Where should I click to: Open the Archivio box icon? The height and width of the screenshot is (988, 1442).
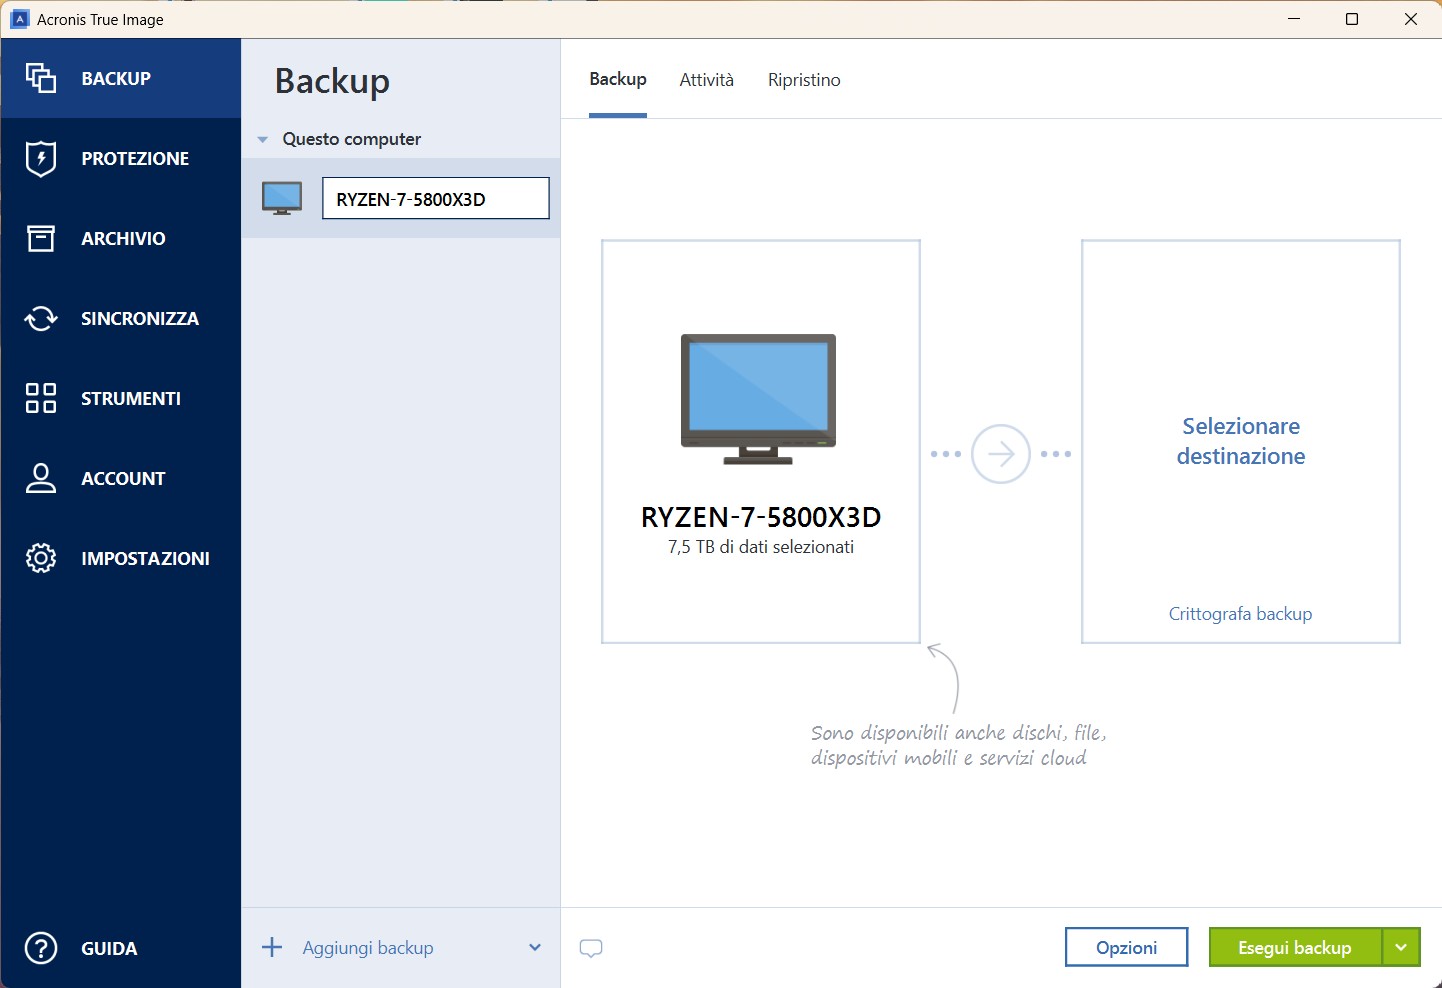pos(41,238)
